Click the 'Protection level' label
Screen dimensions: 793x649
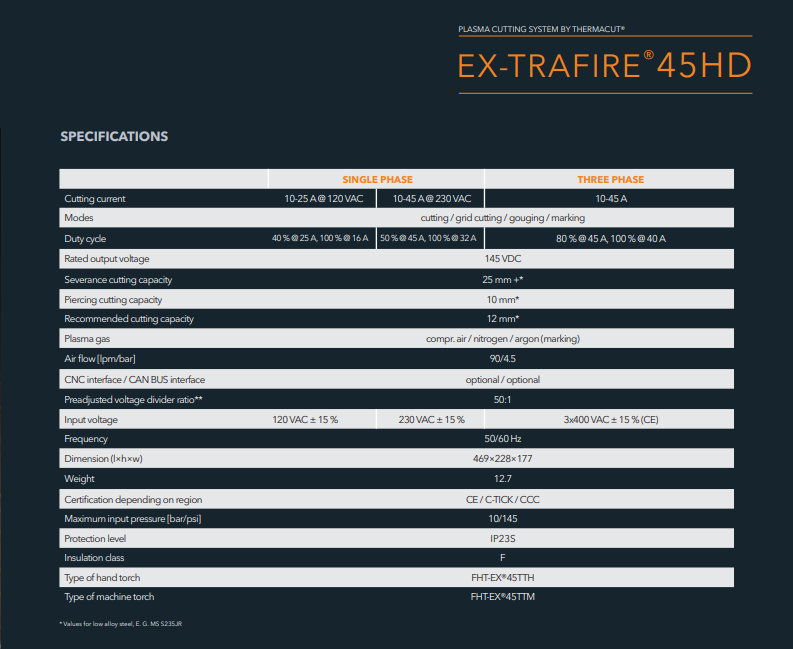(x=95, y=539)
